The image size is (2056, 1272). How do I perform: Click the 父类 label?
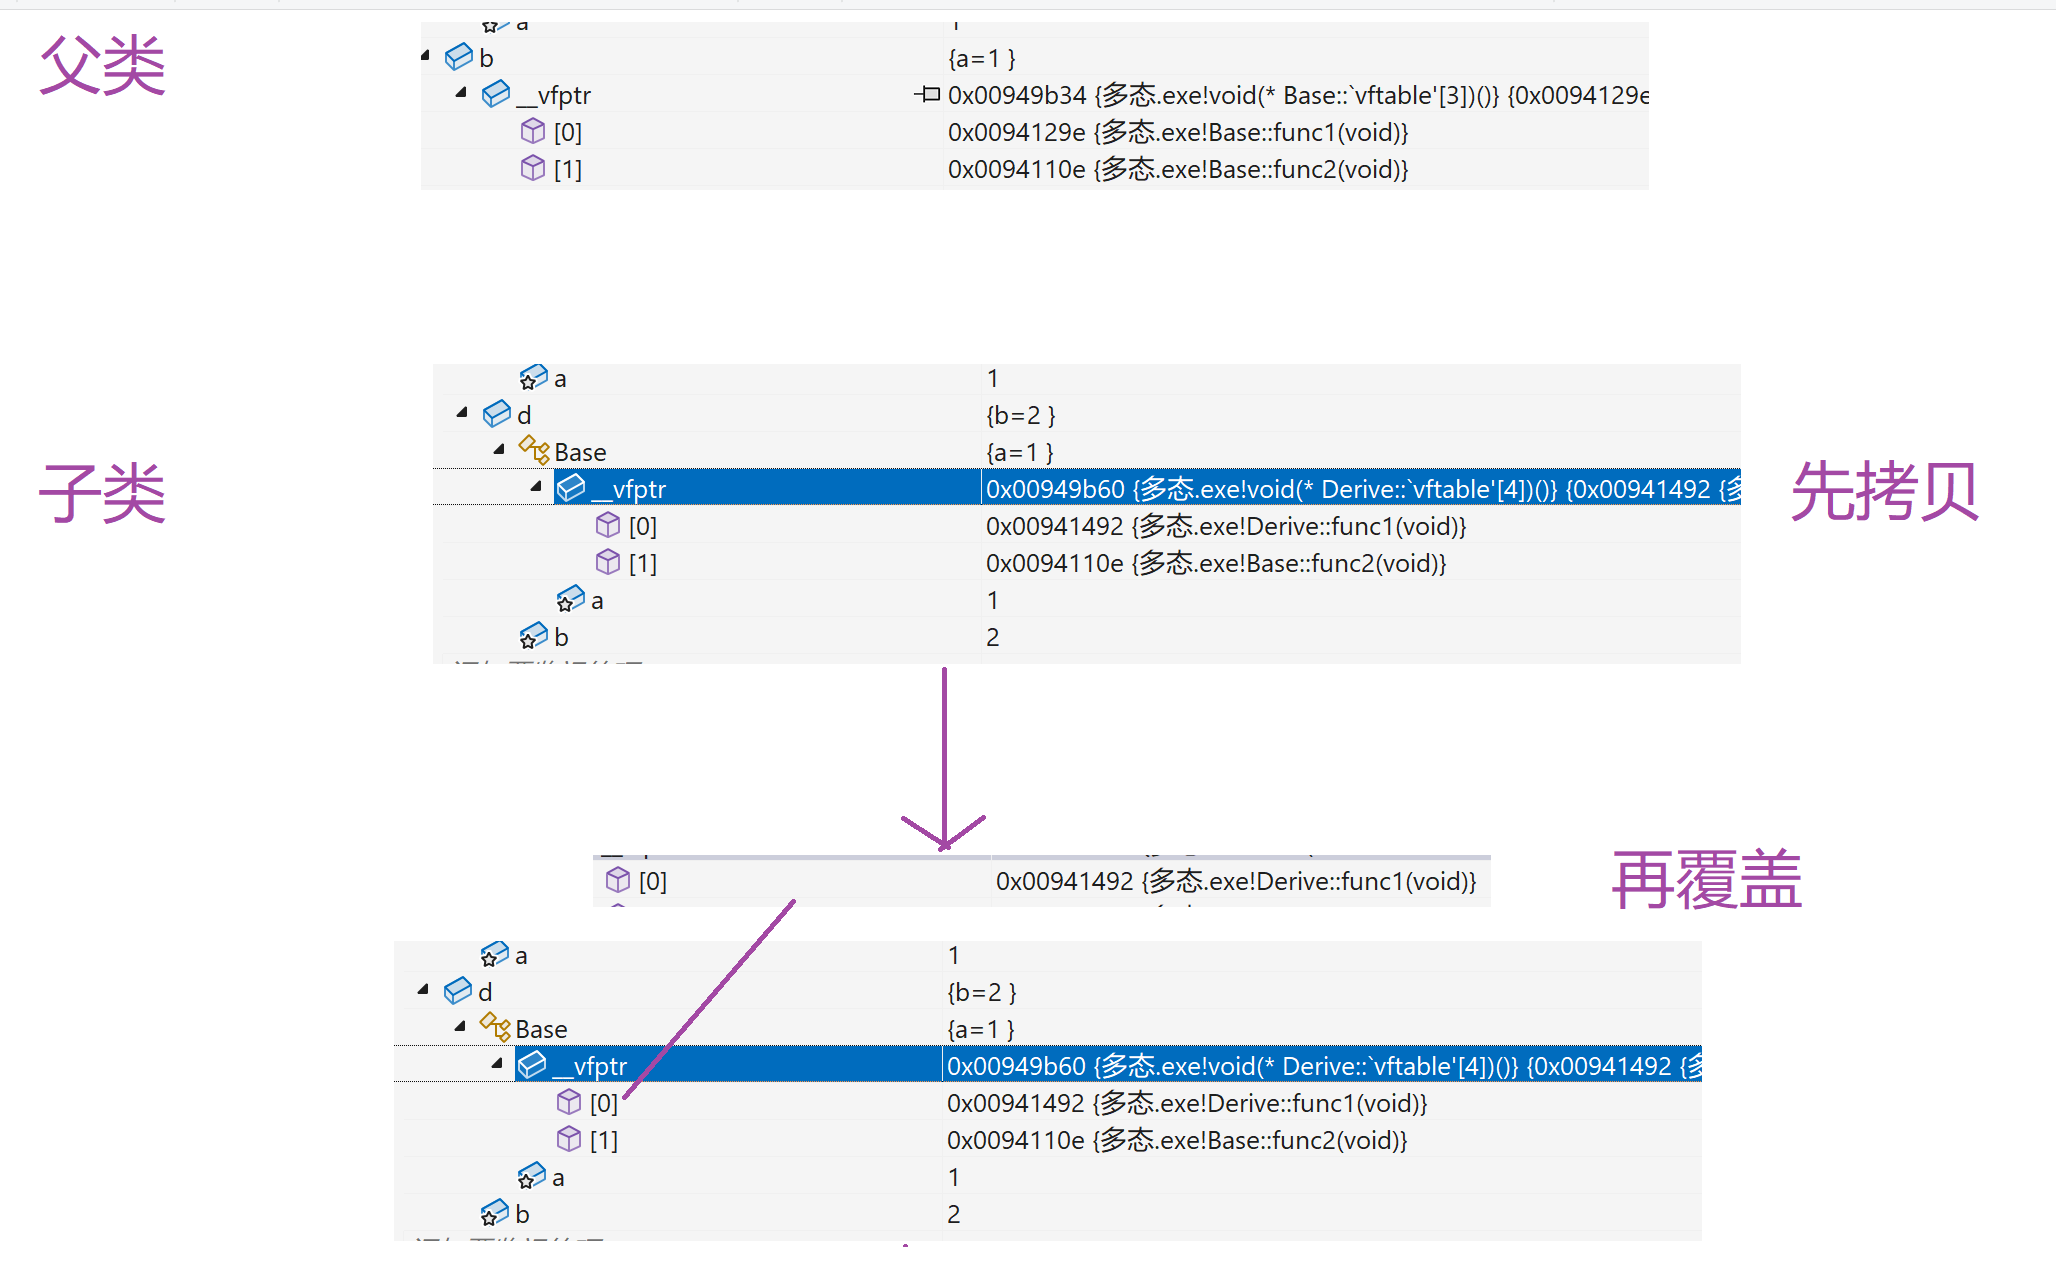[x=102, y=66]
